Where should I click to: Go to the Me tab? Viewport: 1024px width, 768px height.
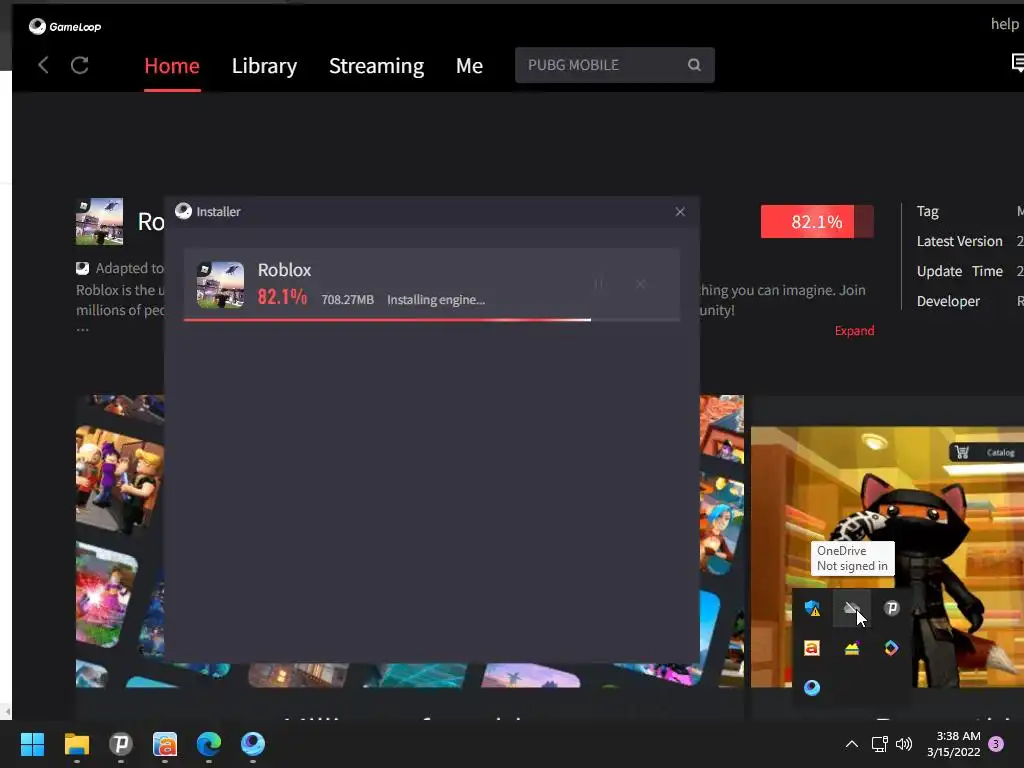point(469,66)
